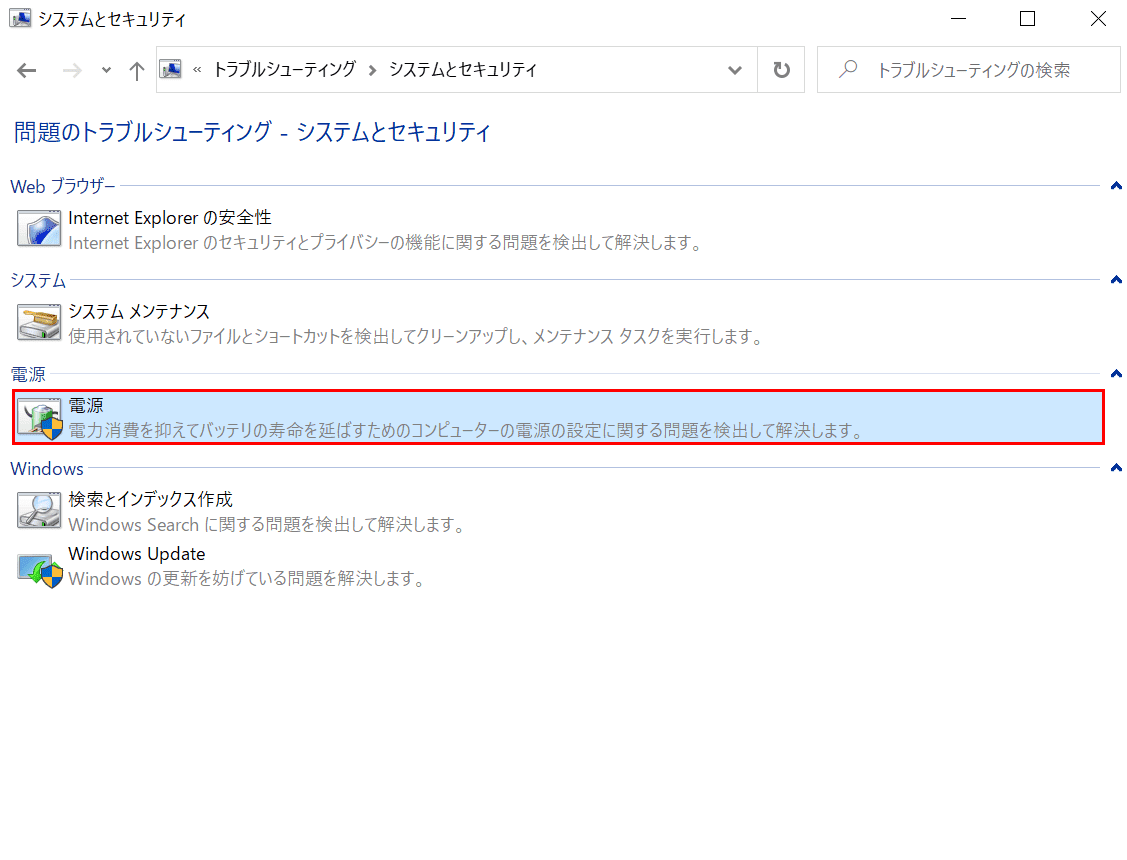Collapse the Web ブラウザー section
This screenshot has width=1127, height=860.
tap(1116, 186)
